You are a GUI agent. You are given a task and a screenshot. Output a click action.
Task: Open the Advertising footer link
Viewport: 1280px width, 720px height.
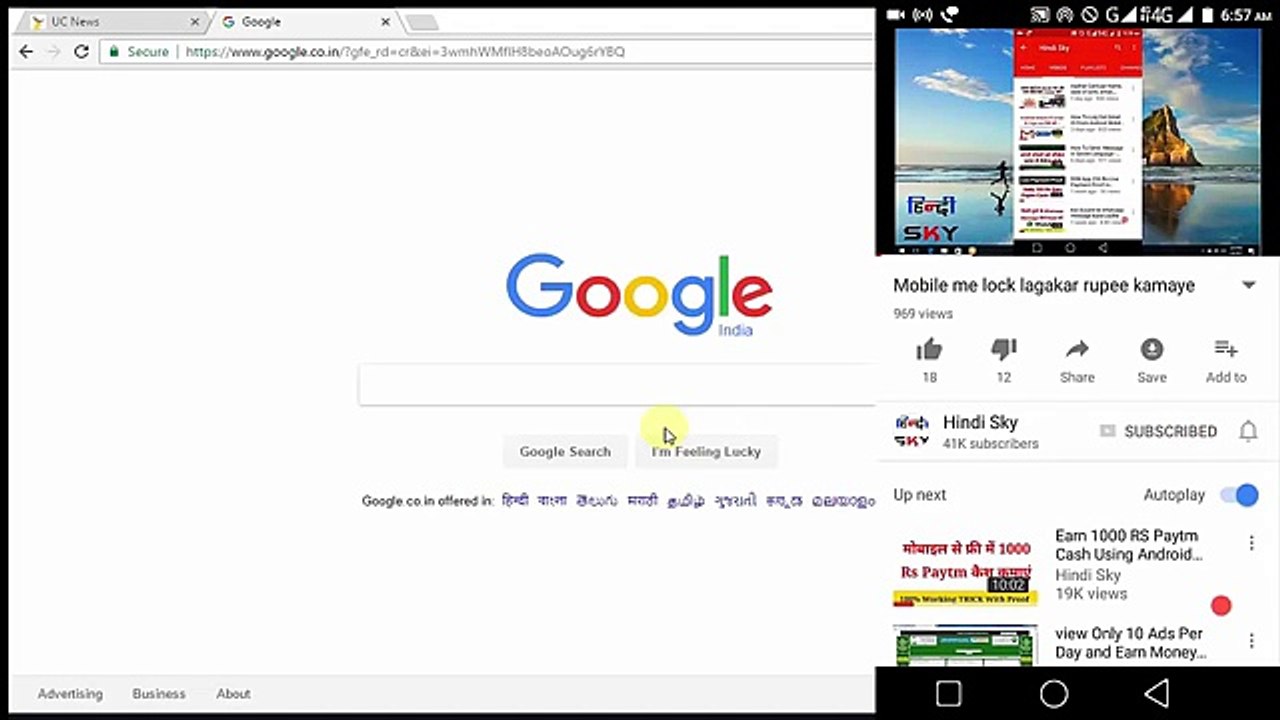70,694
